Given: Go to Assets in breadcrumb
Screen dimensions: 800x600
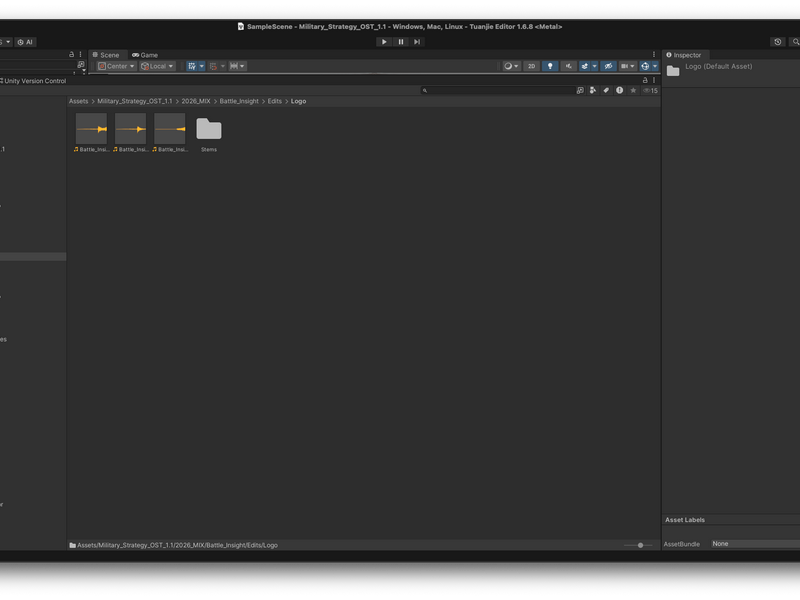Looking at the screenshot, I should point(79,101).
